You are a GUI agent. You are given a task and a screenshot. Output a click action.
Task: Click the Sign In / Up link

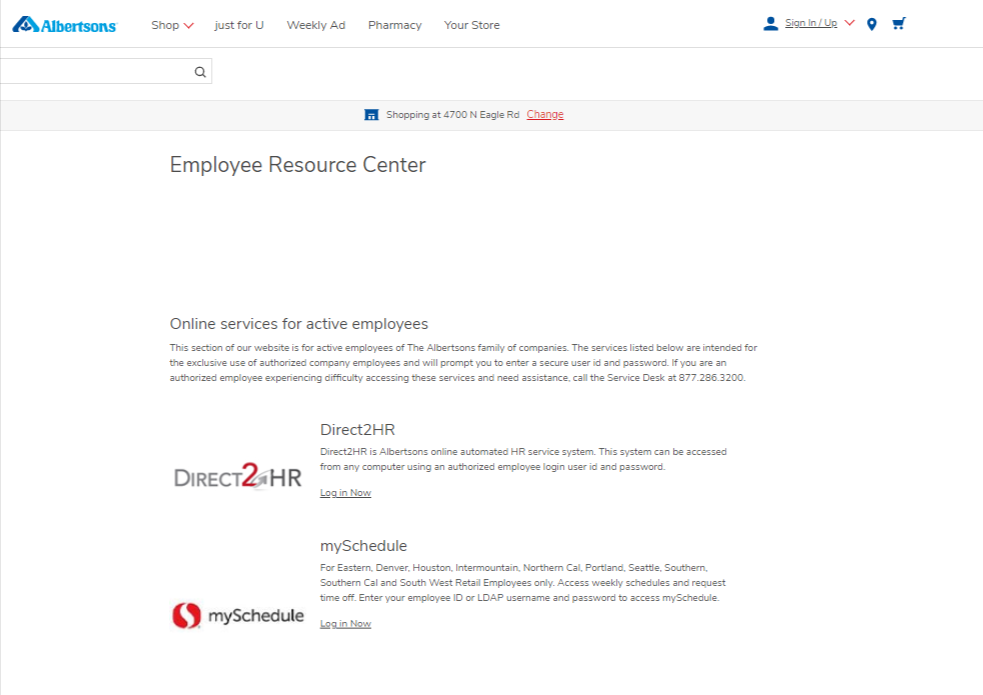(x=811, y=23)
